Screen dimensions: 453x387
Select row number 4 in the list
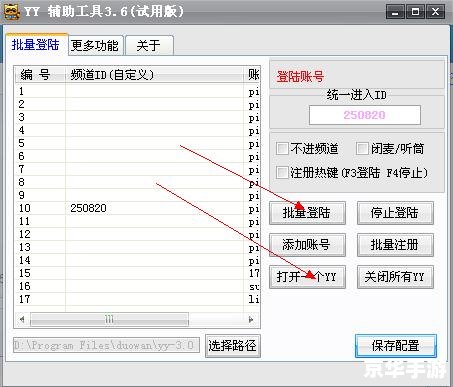pyautogui.click(x=138, y=130)
